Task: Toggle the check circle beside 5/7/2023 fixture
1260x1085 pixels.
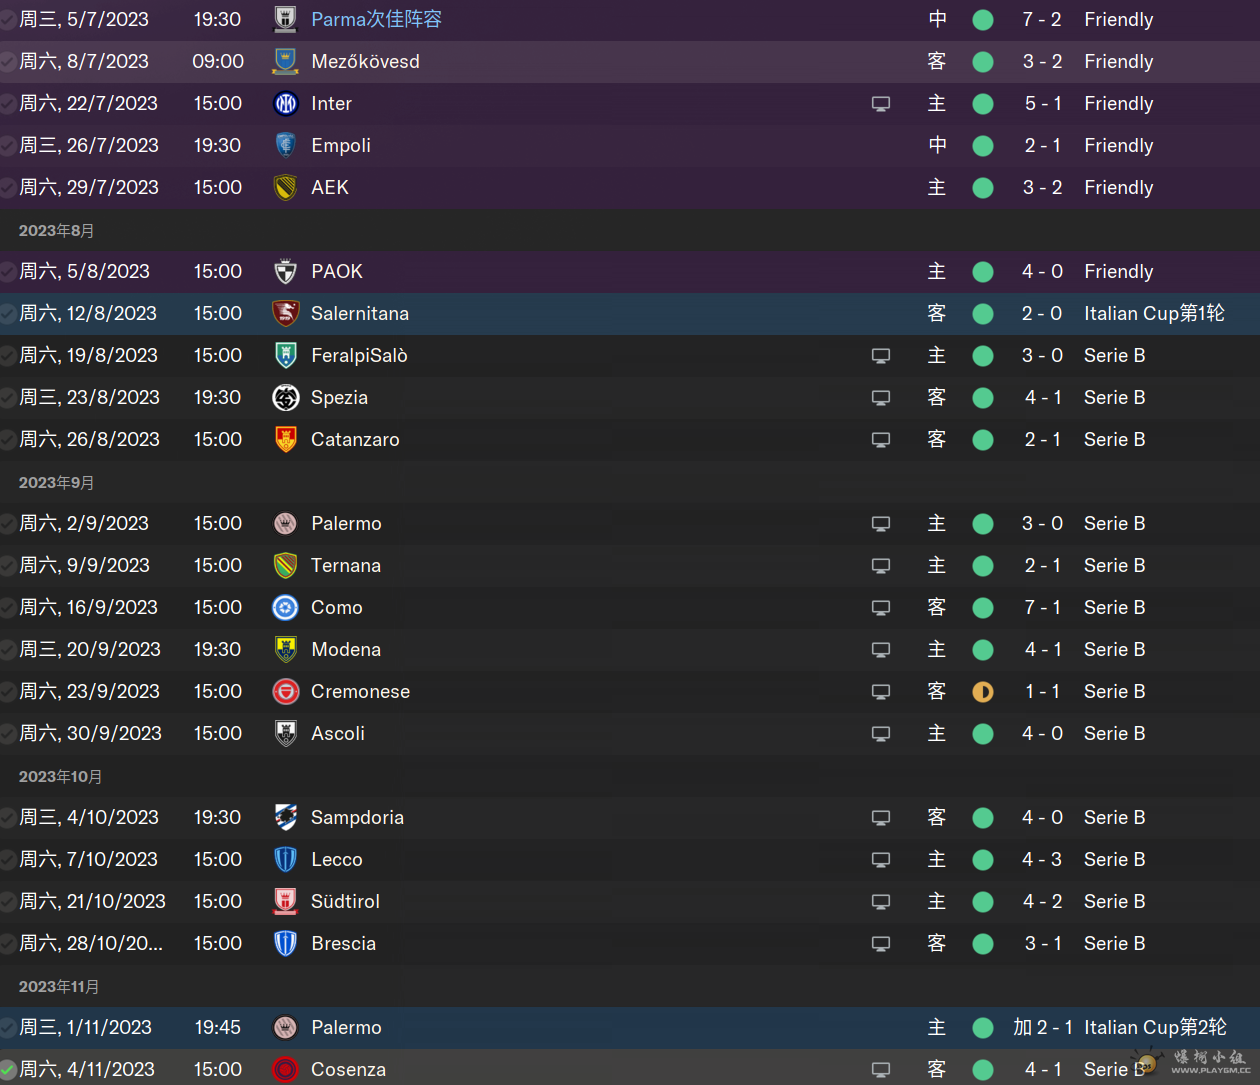Action: click(x=8, y=19)
